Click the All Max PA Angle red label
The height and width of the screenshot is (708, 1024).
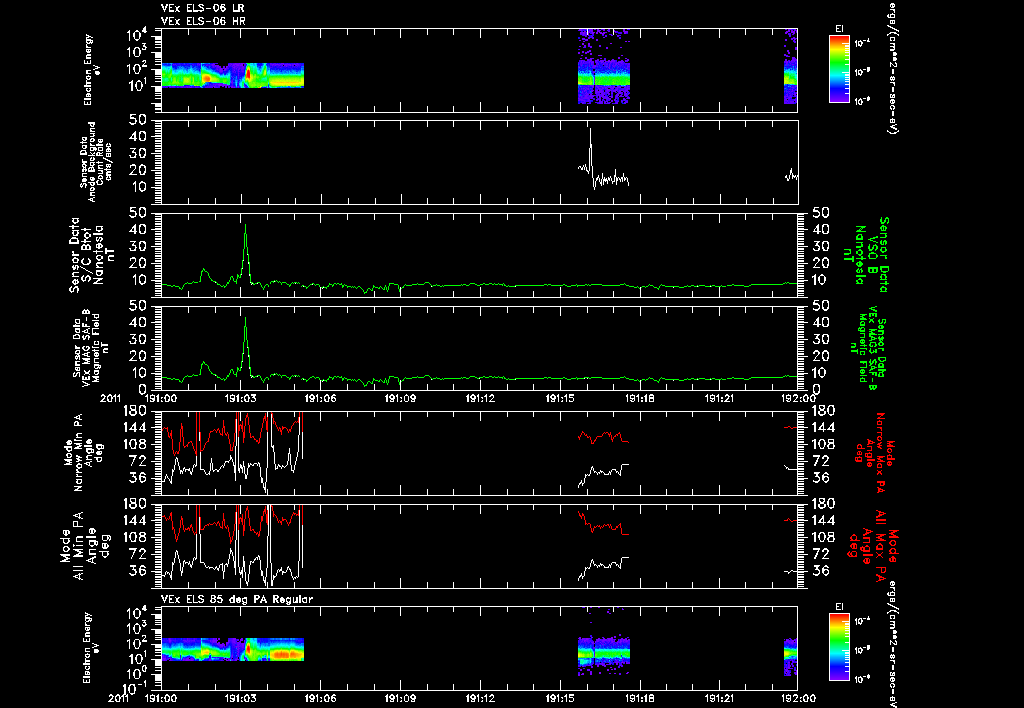point(872,545)
